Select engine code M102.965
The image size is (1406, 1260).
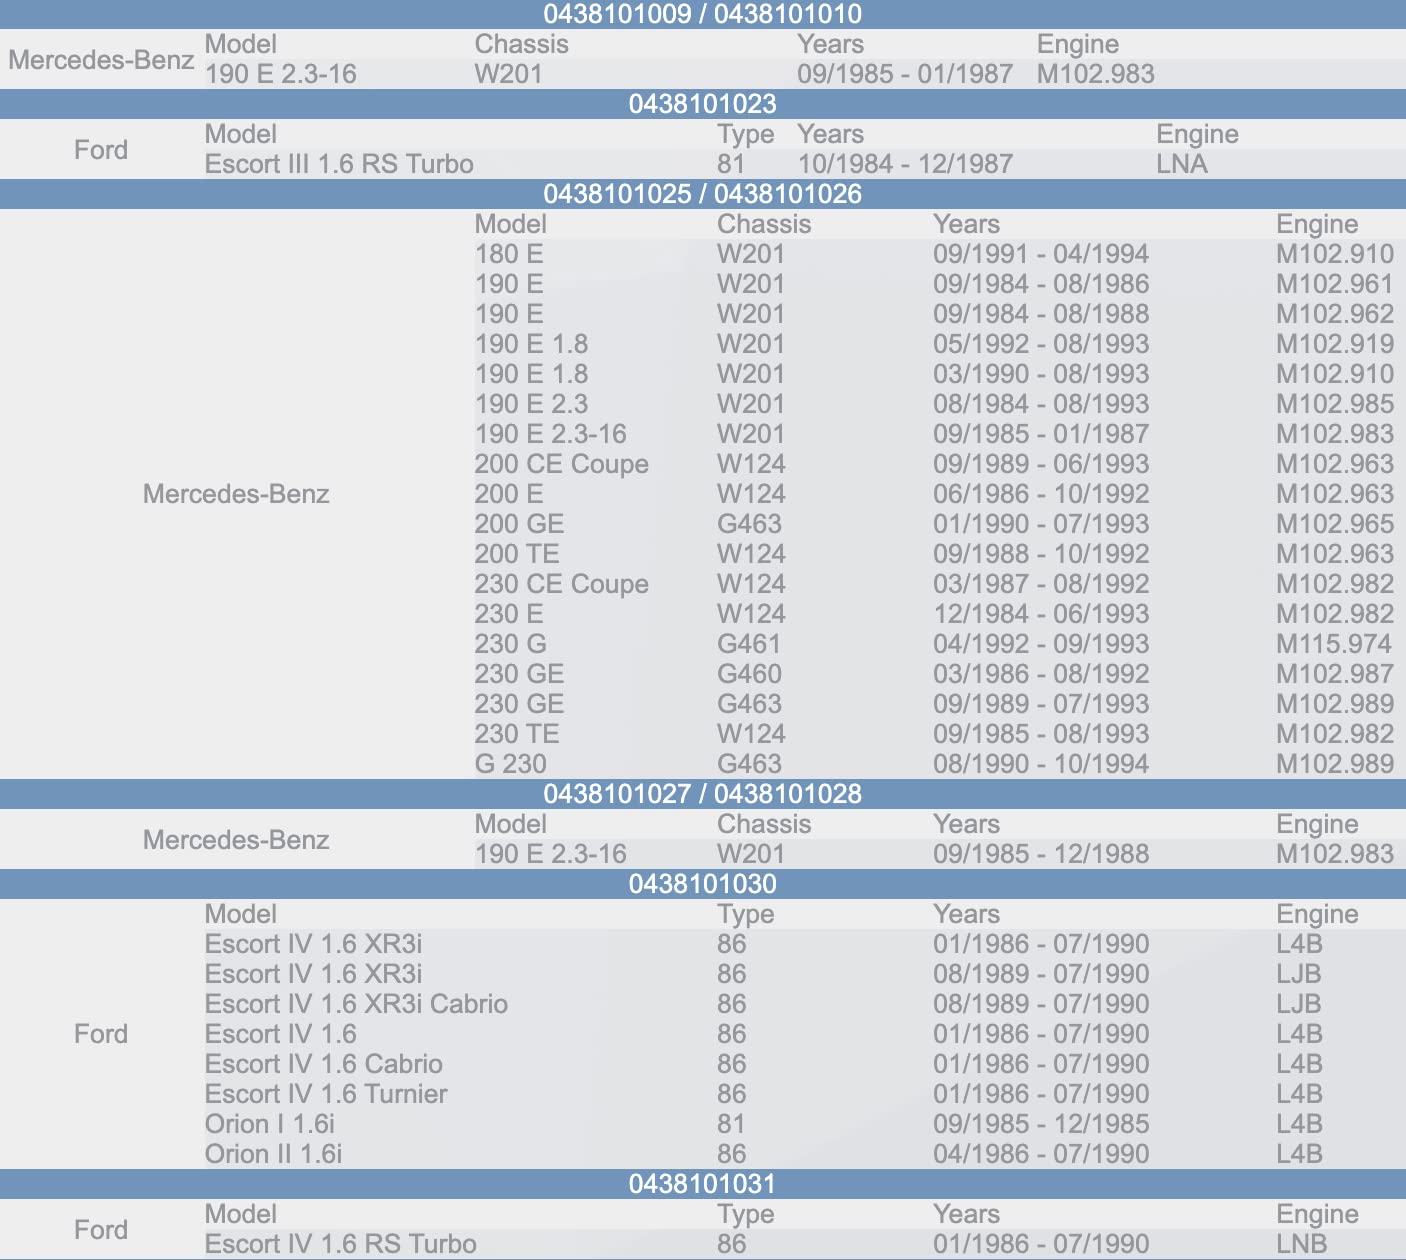(x=1335, y=524)
